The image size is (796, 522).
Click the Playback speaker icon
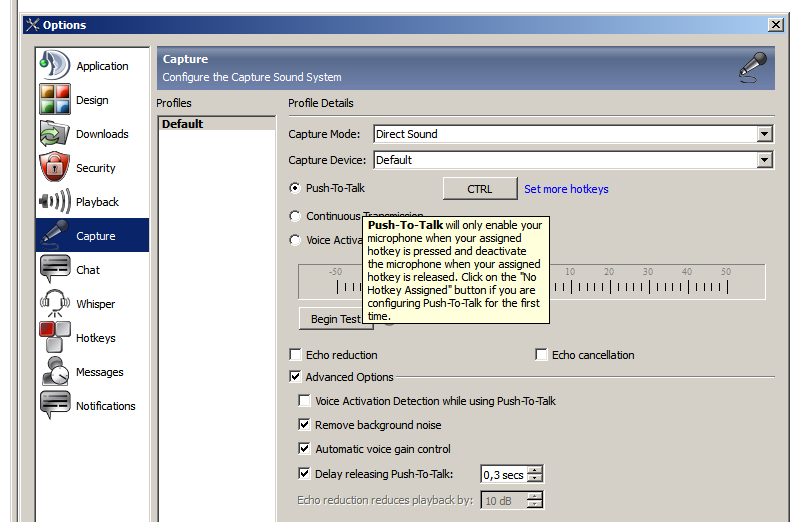54,202
